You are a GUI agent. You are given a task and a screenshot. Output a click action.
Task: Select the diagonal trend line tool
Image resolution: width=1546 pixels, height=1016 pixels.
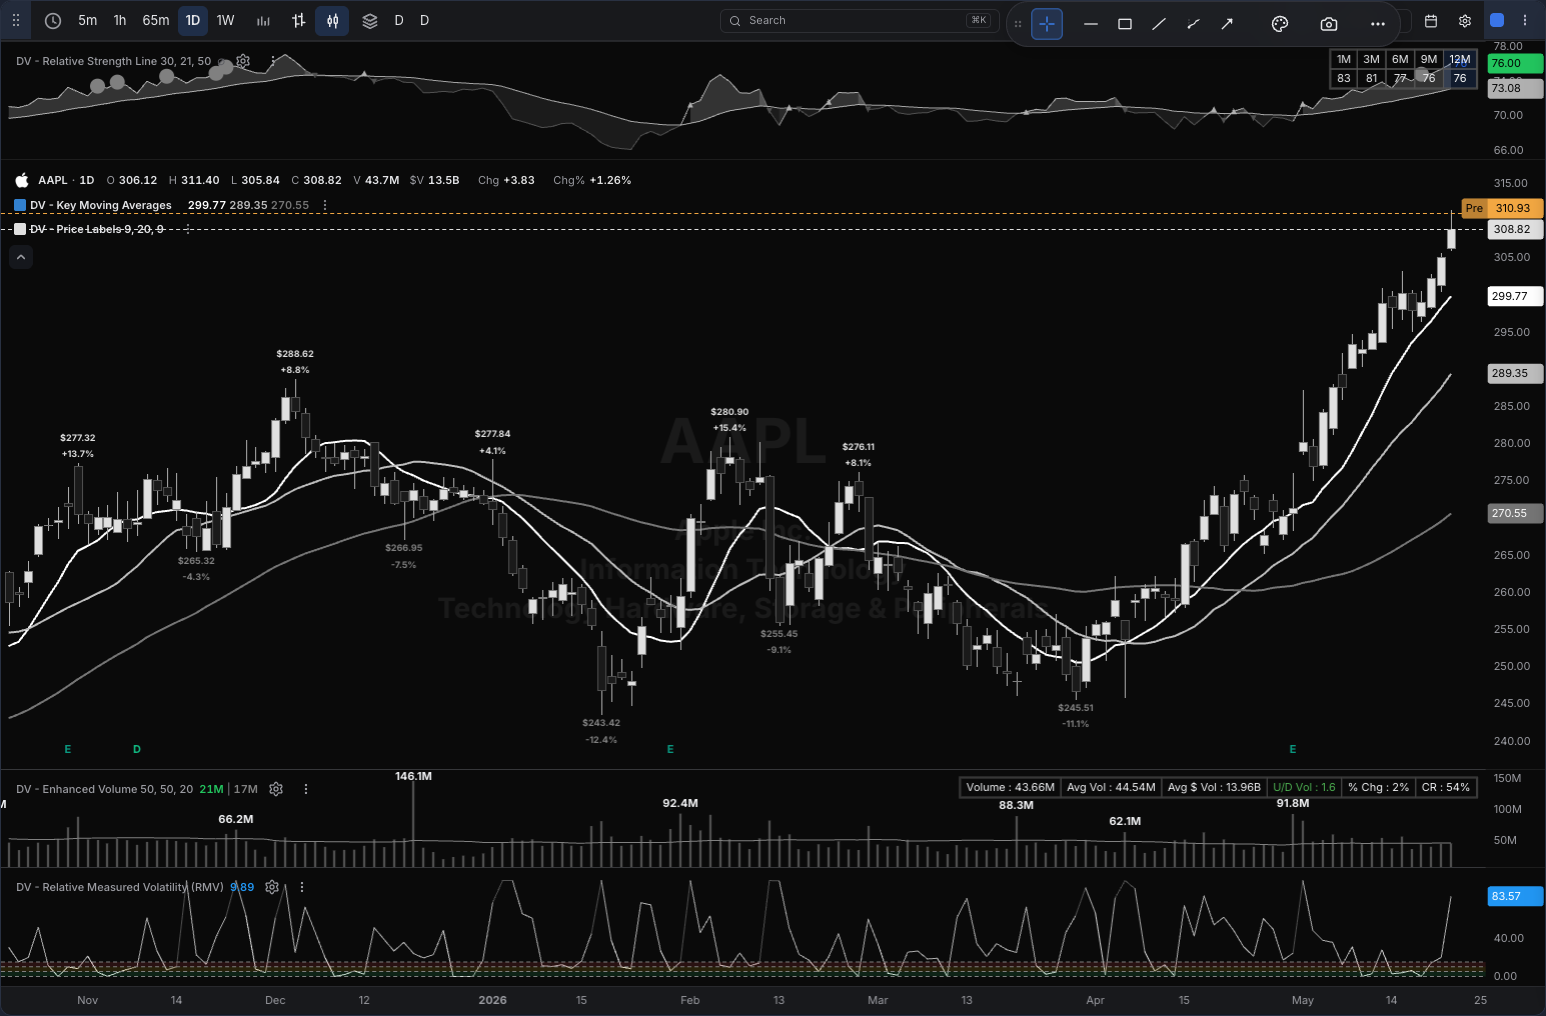1159,24
